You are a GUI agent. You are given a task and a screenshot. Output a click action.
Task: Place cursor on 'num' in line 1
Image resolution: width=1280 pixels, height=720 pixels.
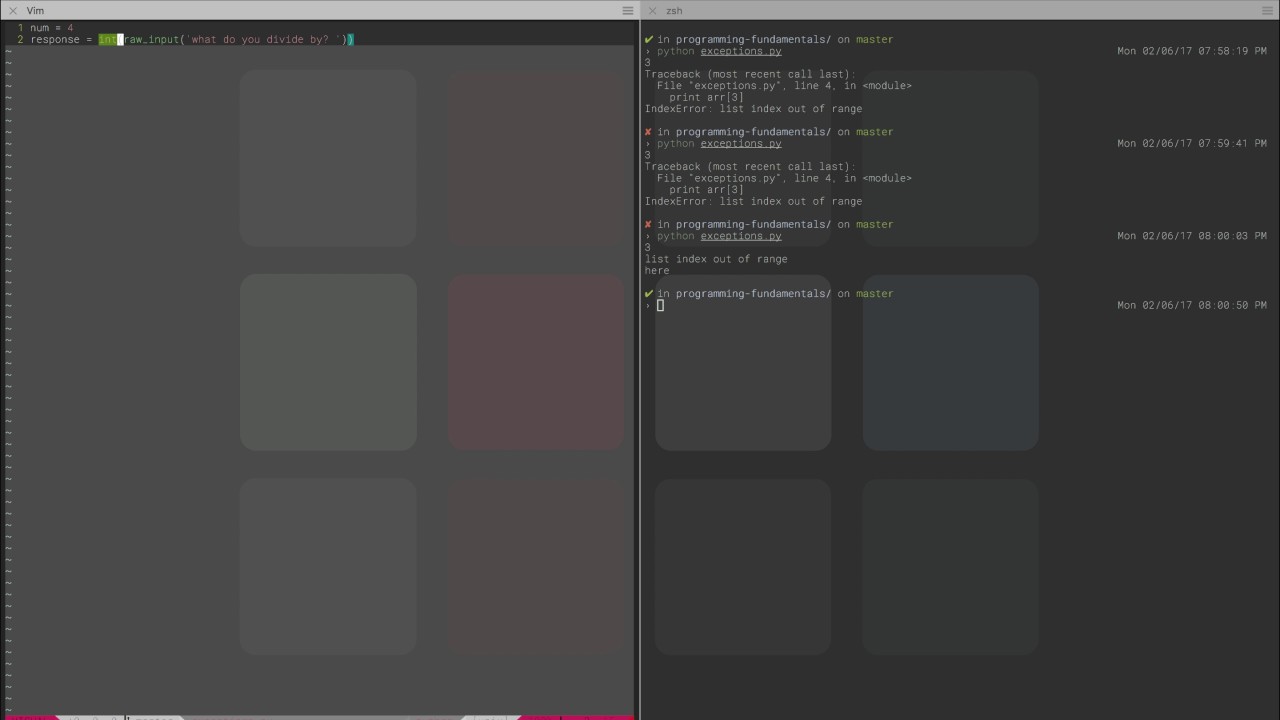(x=39, y=28)
